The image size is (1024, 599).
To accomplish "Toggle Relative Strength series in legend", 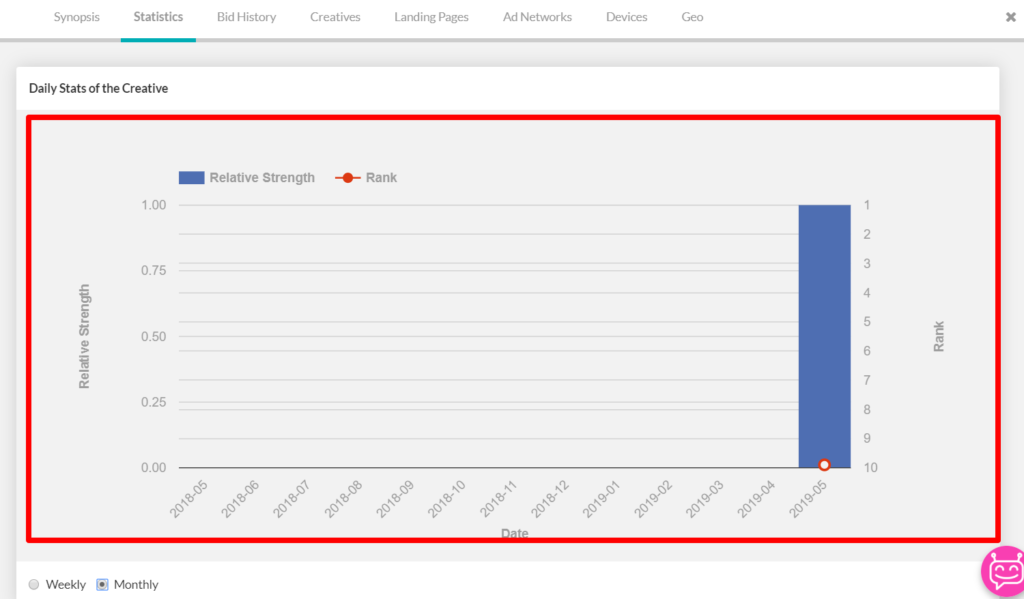I will (261, 178).
